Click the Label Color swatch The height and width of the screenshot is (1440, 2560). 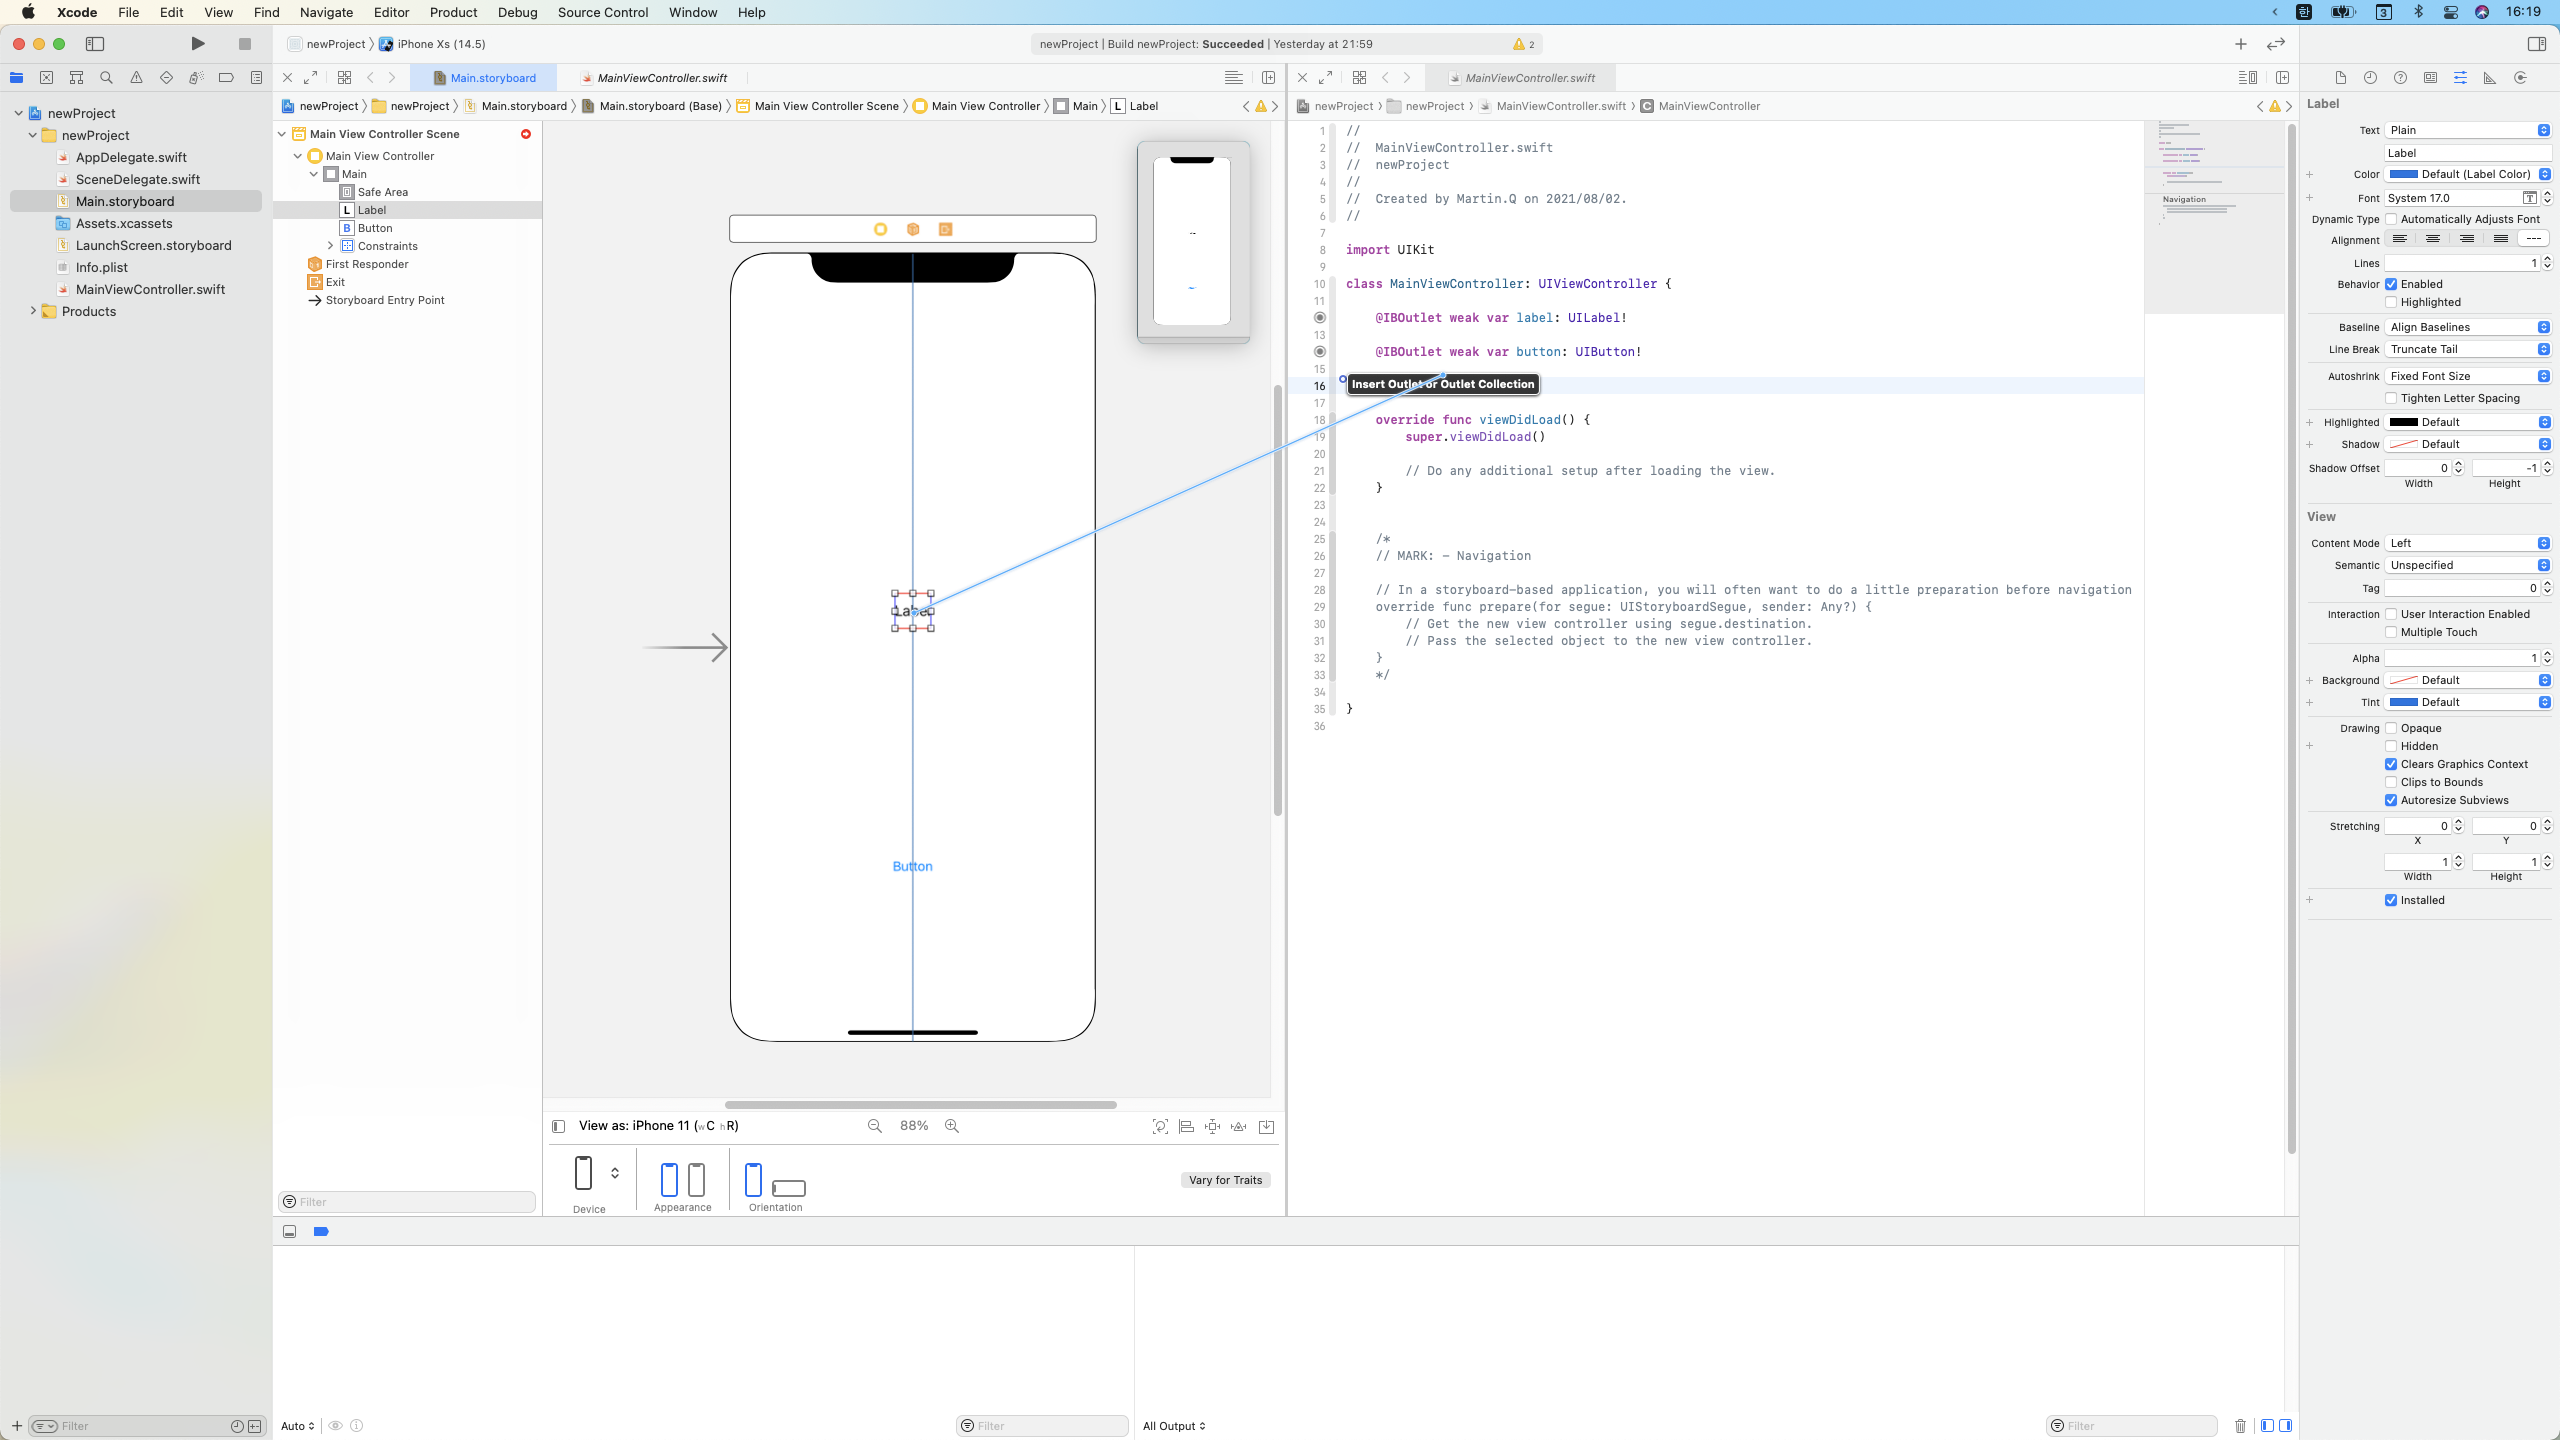[2404, 174]
